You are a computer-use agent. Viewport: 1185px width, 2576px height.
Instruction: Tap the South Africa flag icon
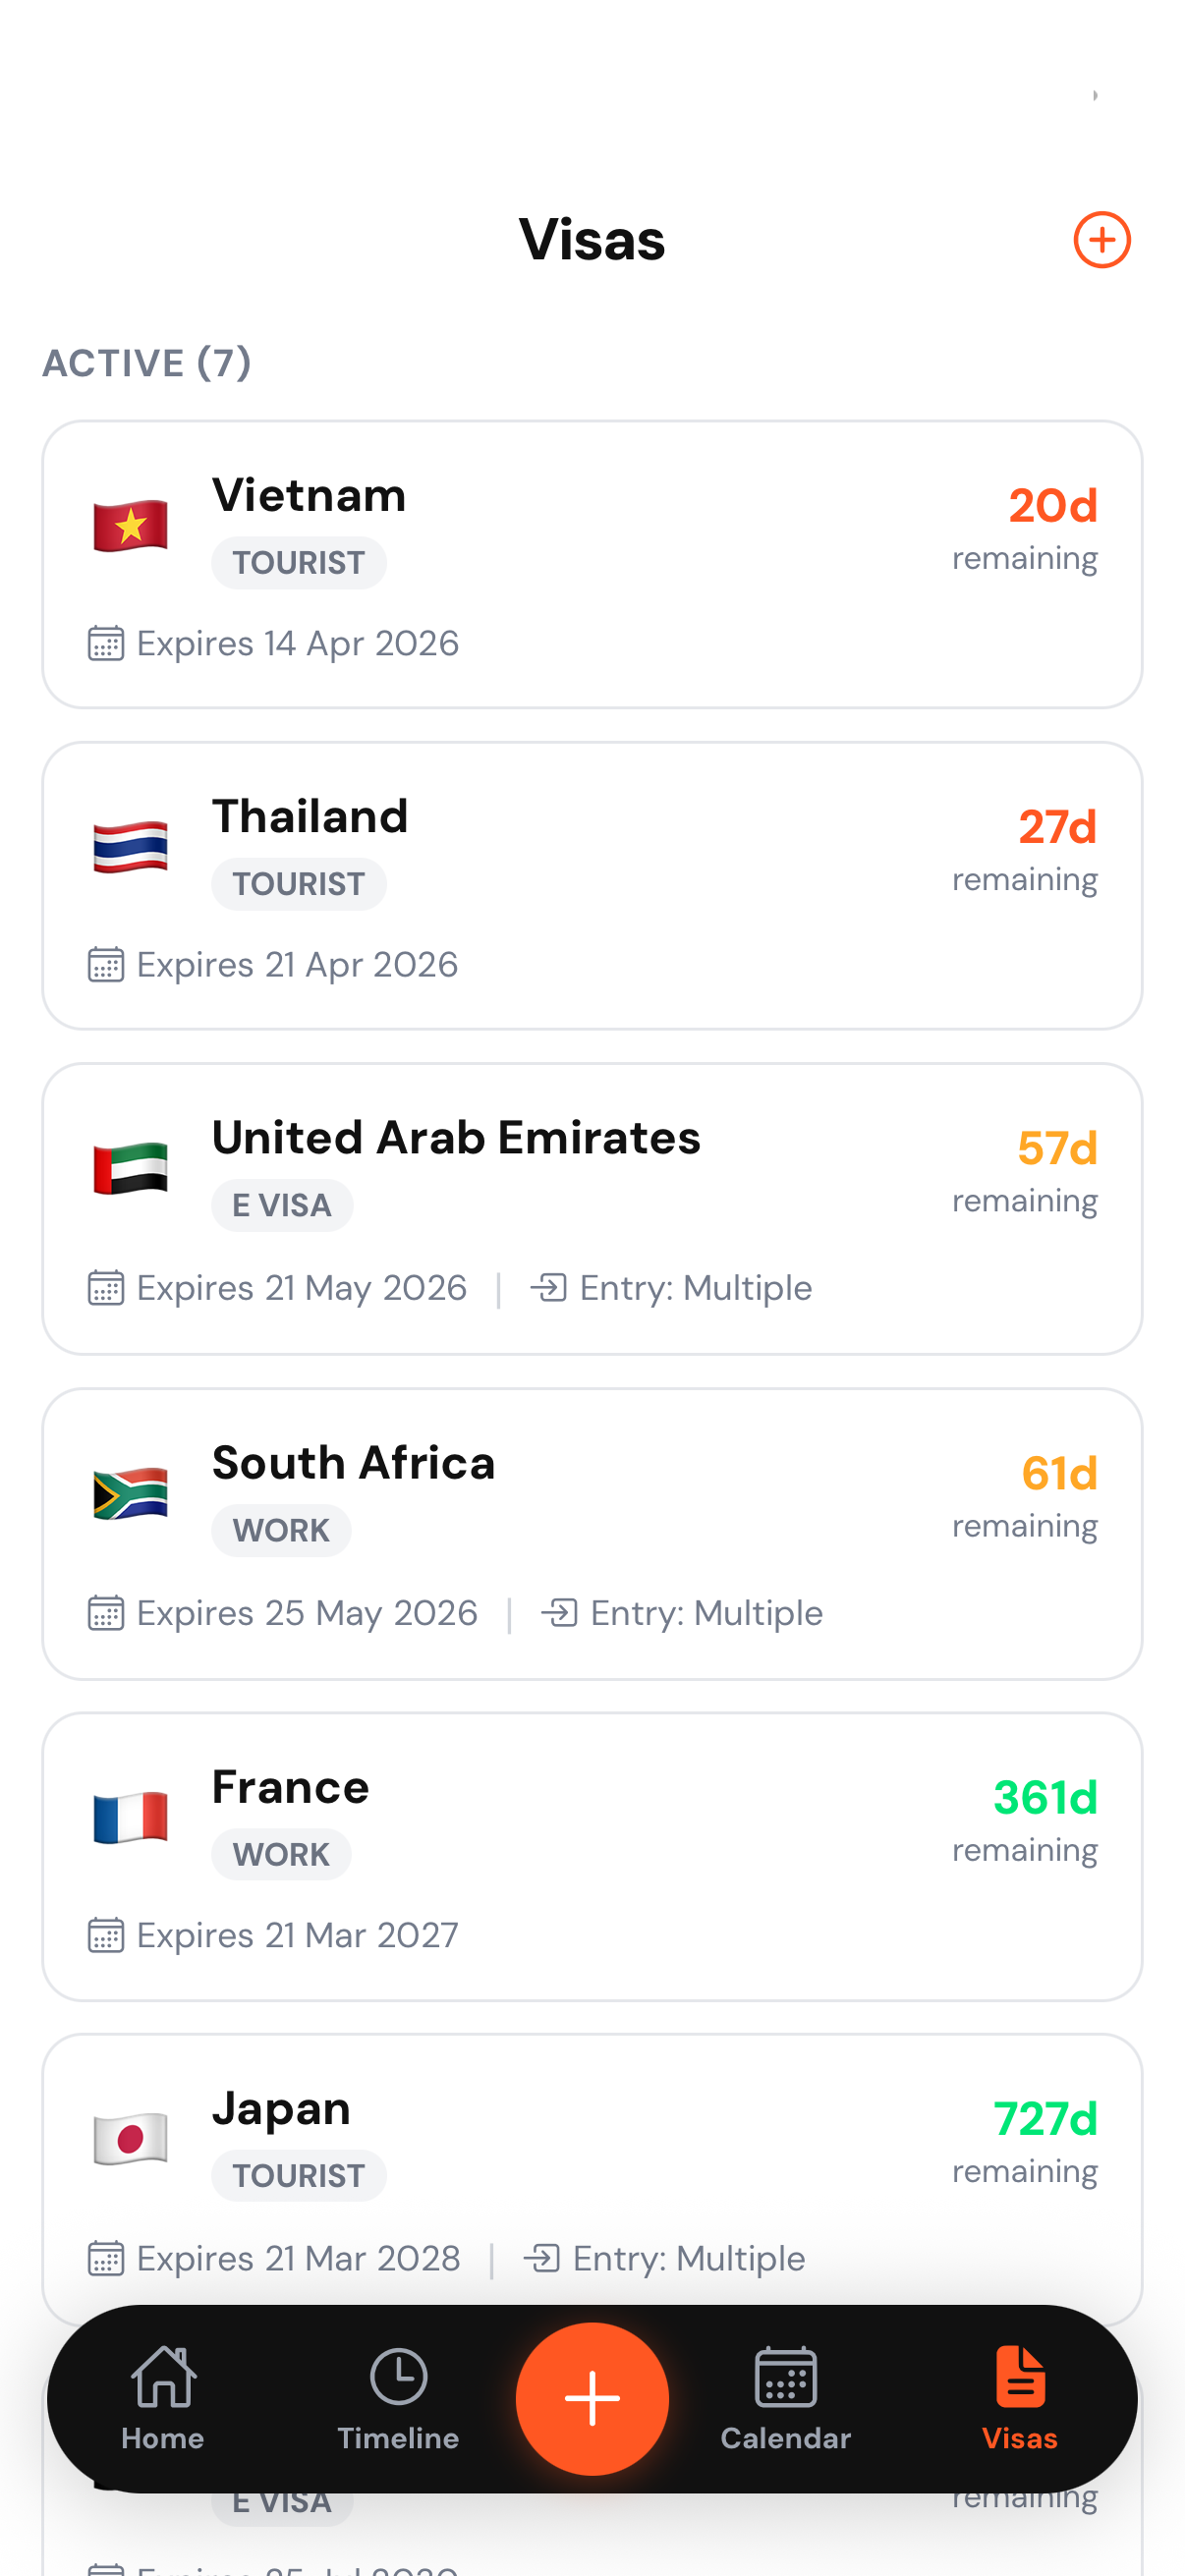(x=130, y=1493)
